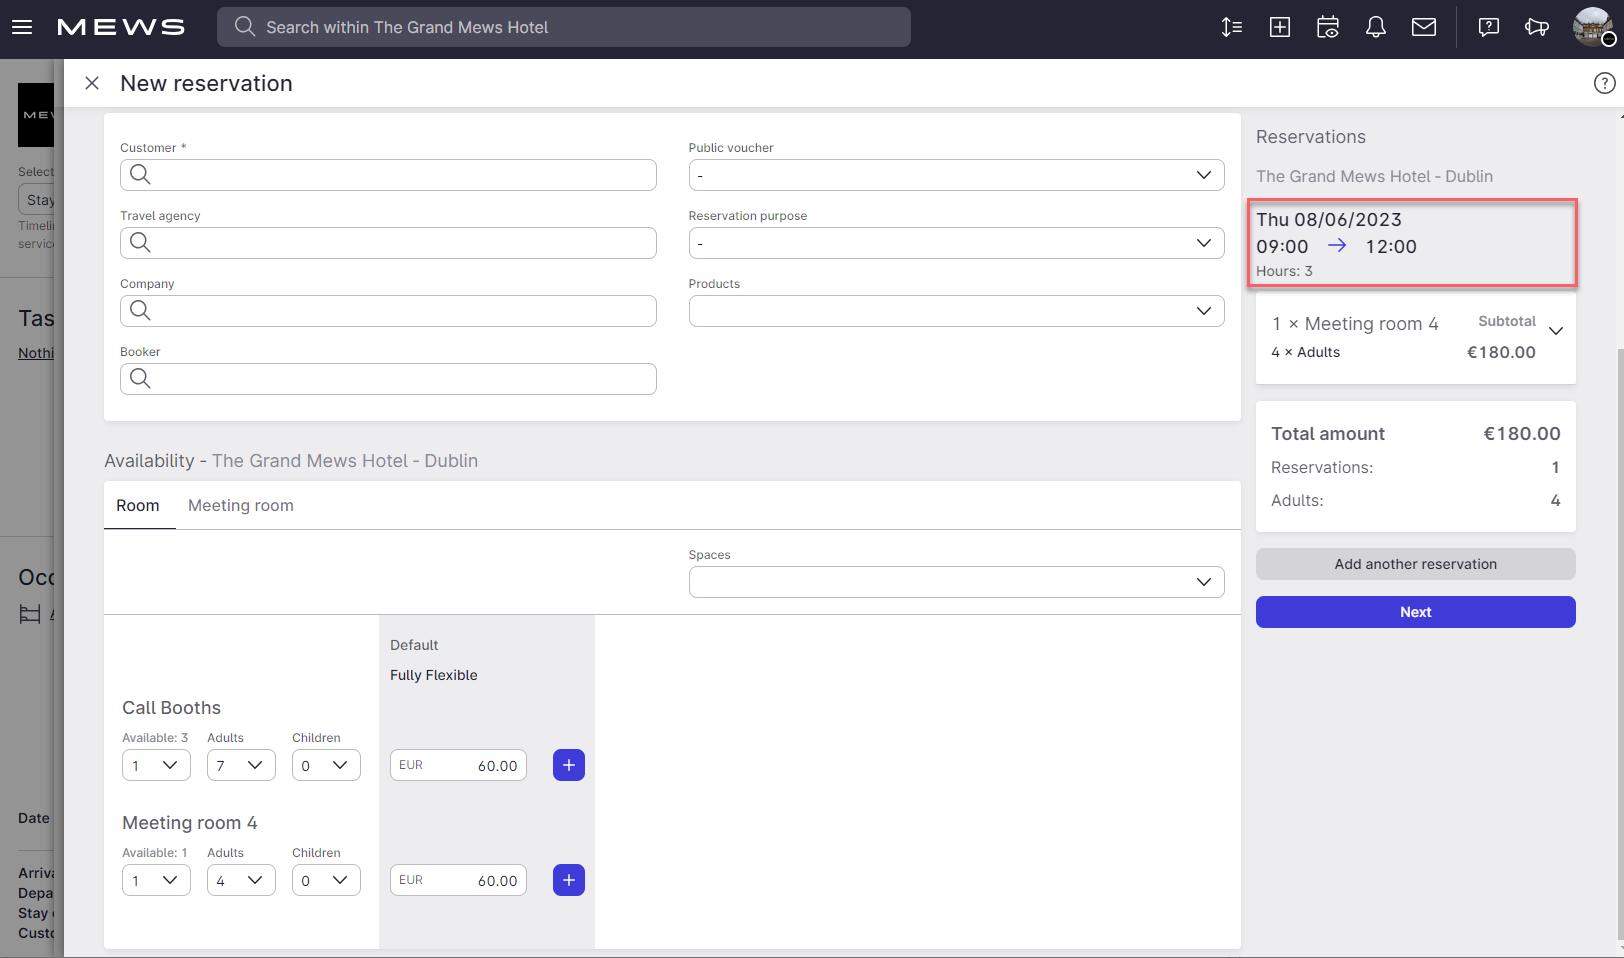Click the Next button
This screenshot has width=1624, height=958.
pos(1415,612)
